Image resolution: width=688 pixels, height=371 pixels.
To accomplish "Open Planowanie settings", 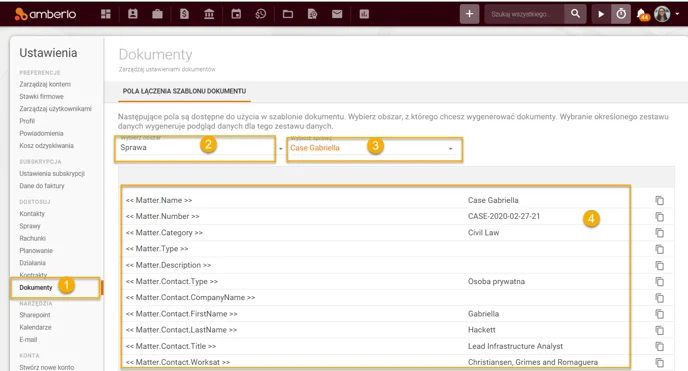I will pos(36,251).
